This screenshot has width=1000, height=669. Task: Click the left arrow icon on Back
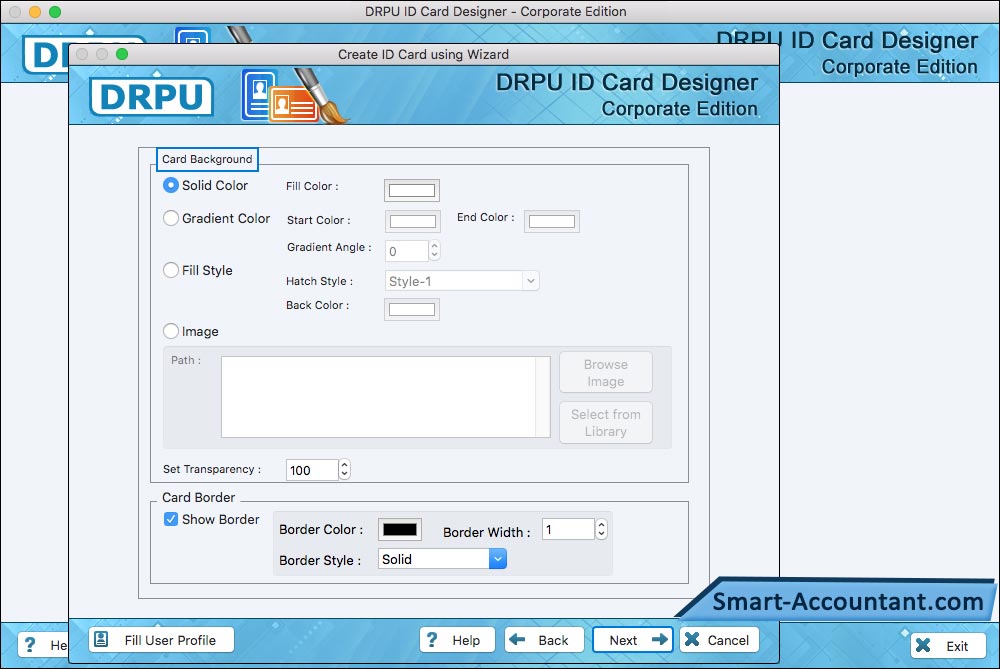(517, 639)
